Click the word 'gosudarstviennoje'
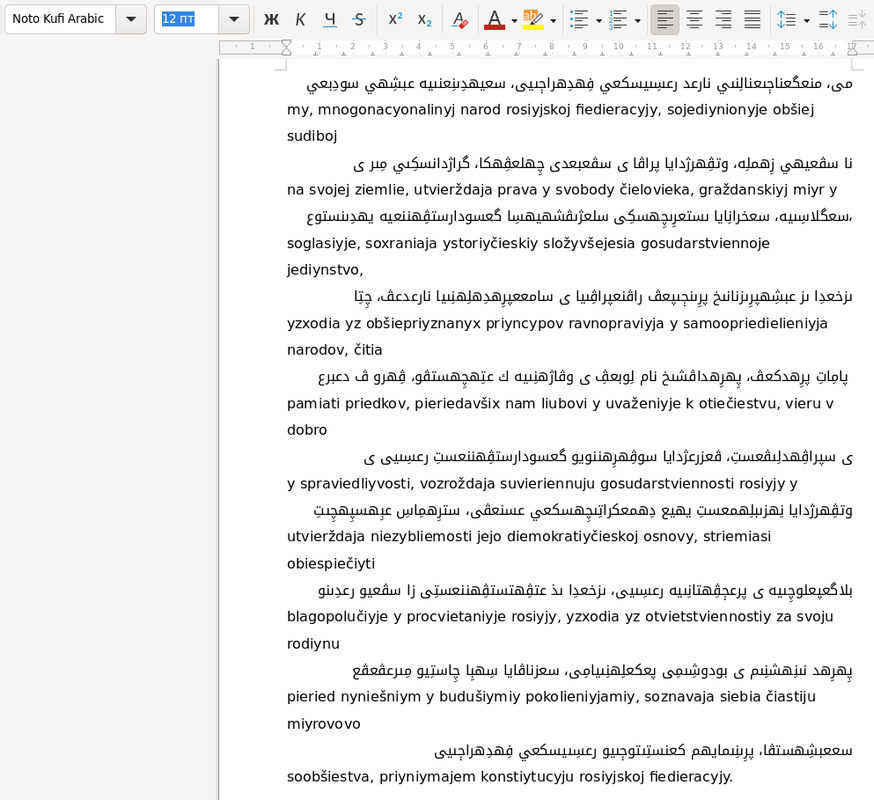Screen dimensions: 874x800 [x=705, y=244]
